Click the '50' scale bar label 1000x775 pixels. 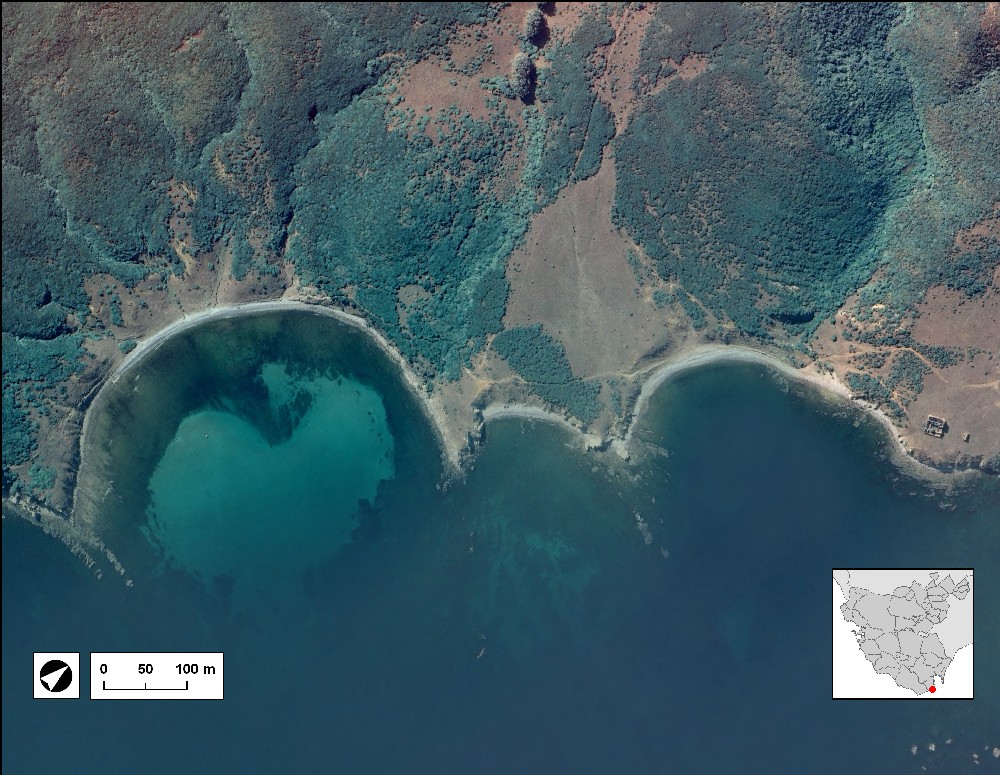tap(145, 669)
